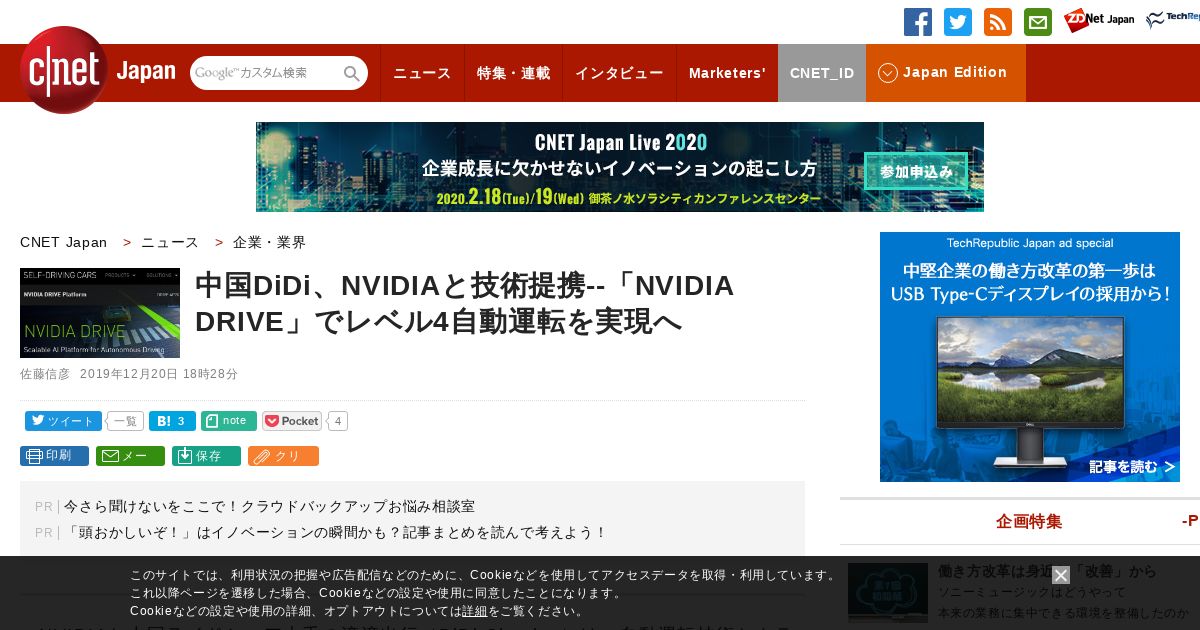Save article with 保存 button
This screenshot has height=630, width=1200.
pos(206,456)
